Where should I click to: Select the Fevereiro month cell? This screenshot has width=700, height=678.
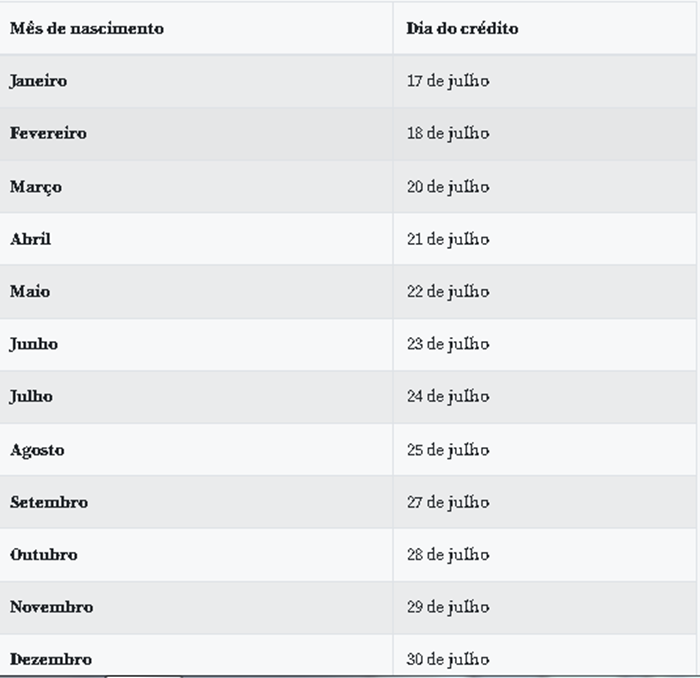pos(48,133)
